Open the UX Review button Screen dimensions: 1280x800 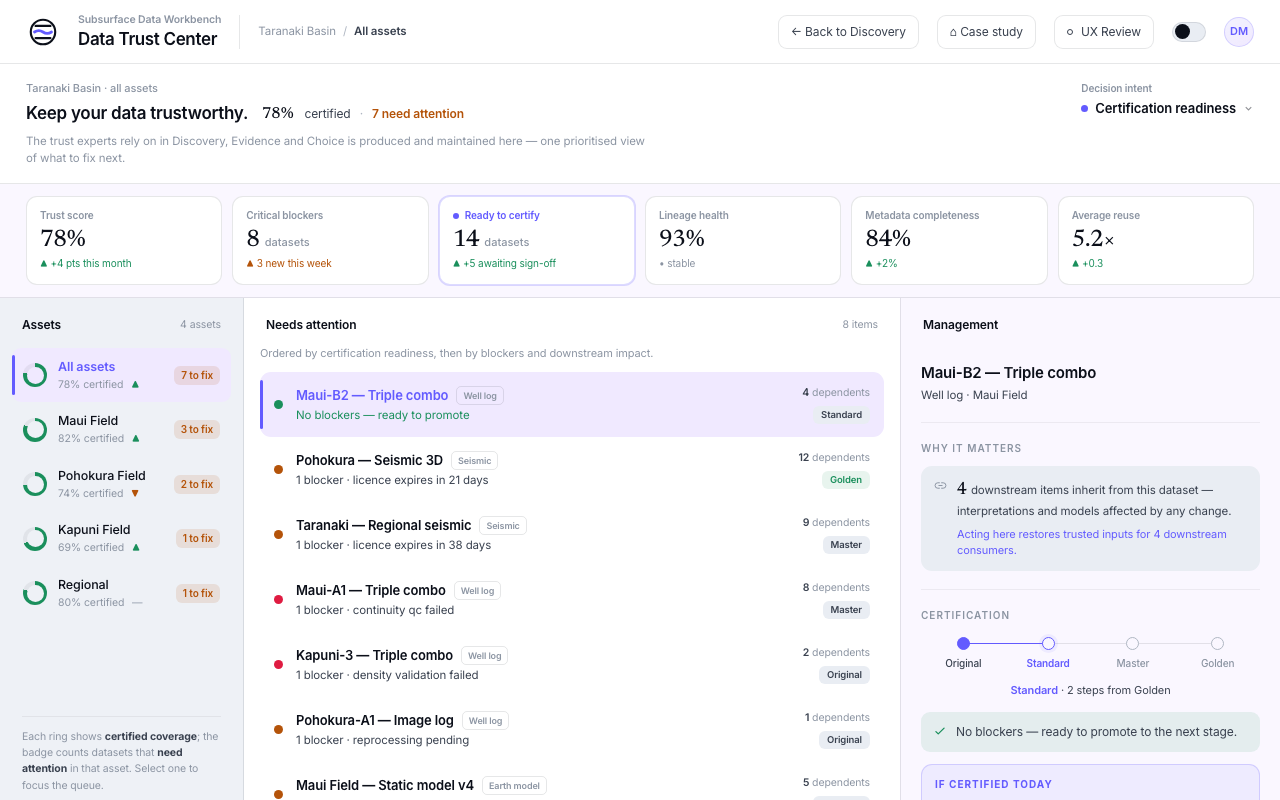coord(1104,32)
